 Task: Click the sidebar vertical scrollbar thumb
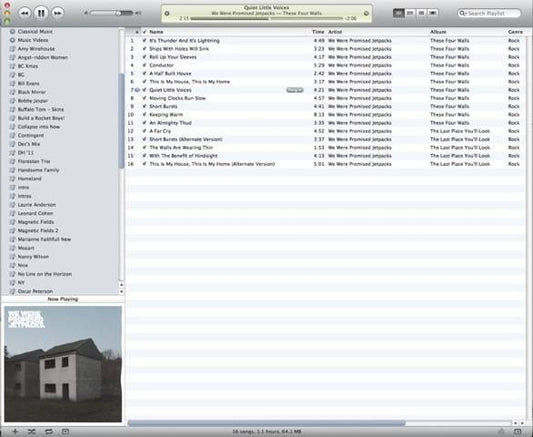(121, 121)
